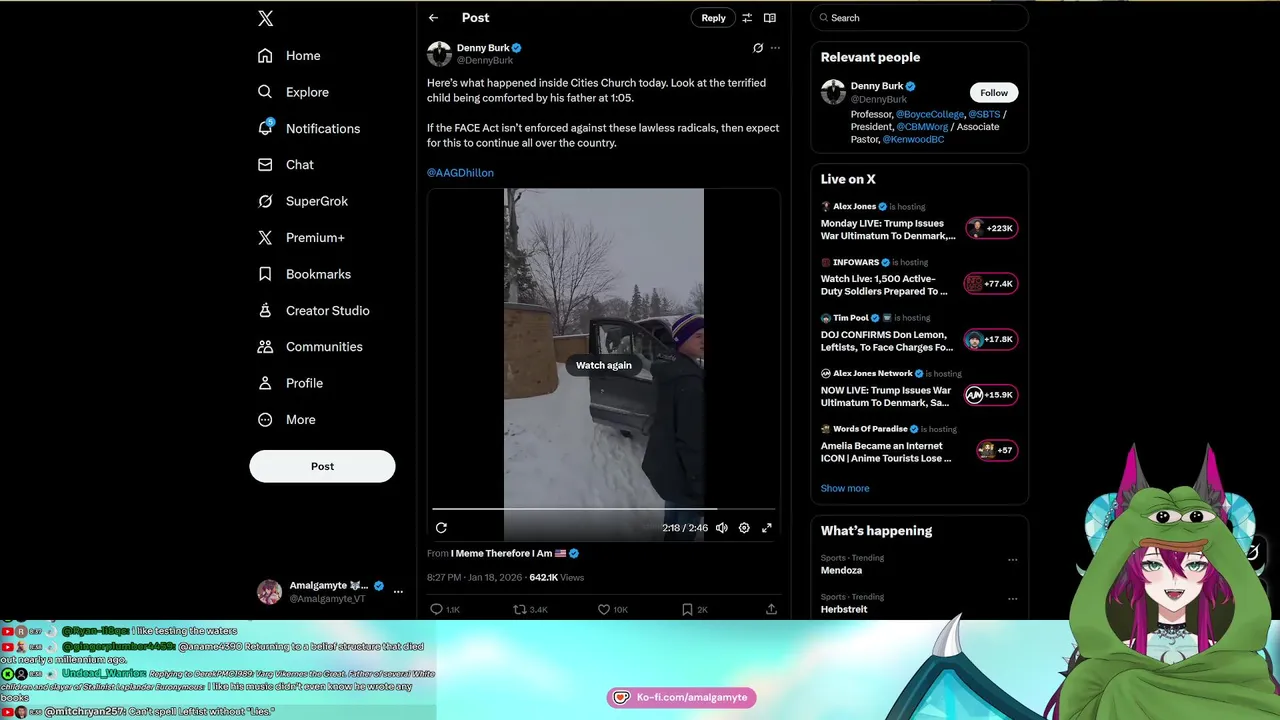
Task: Open the Mendoza trending topic
Action: [841, 570]
